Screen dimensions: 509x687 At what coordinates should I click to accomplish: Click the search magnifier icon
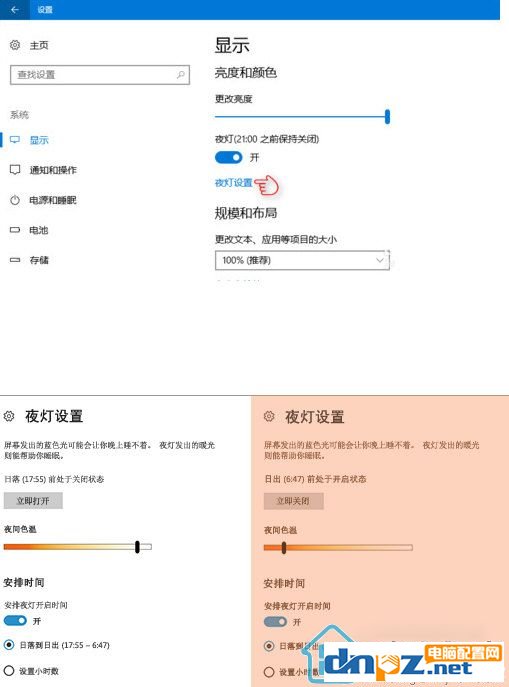pyautogui.click(x=180, y=74)
